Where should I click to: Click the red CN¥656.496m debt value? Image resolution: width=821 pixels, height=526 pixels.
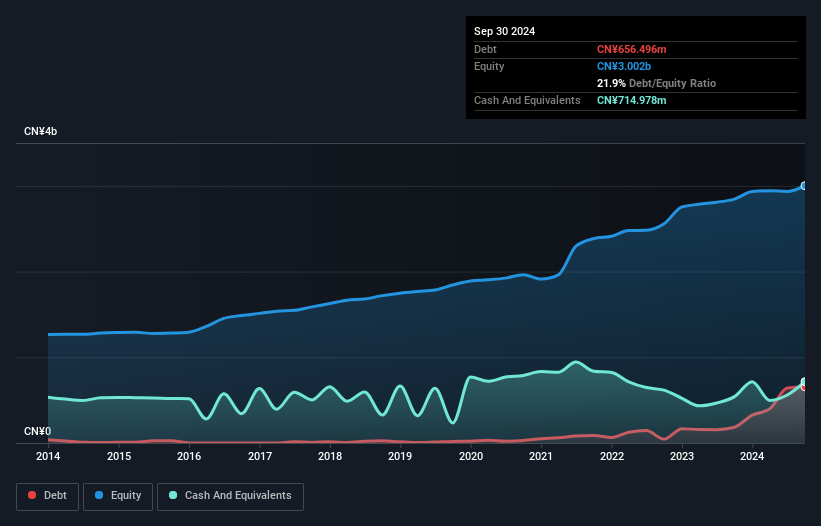click(631, 49)
